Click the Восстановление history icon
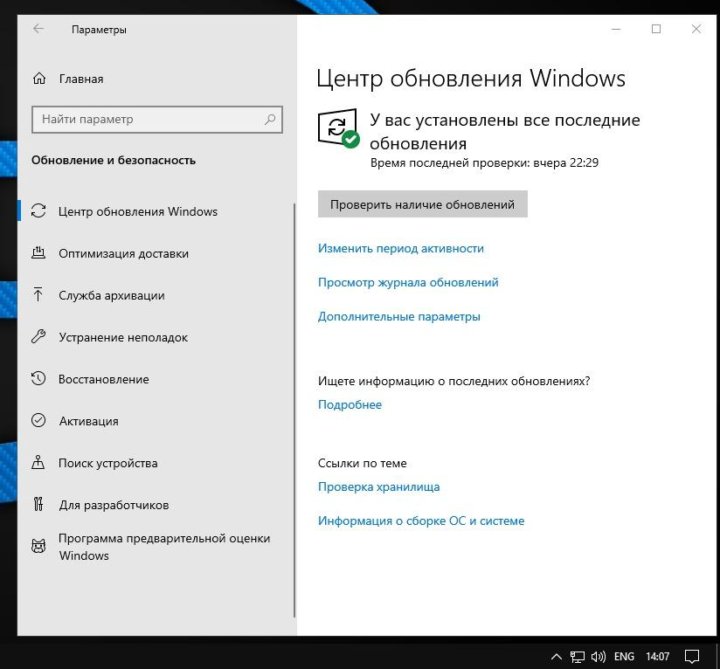 click(39, 379)
